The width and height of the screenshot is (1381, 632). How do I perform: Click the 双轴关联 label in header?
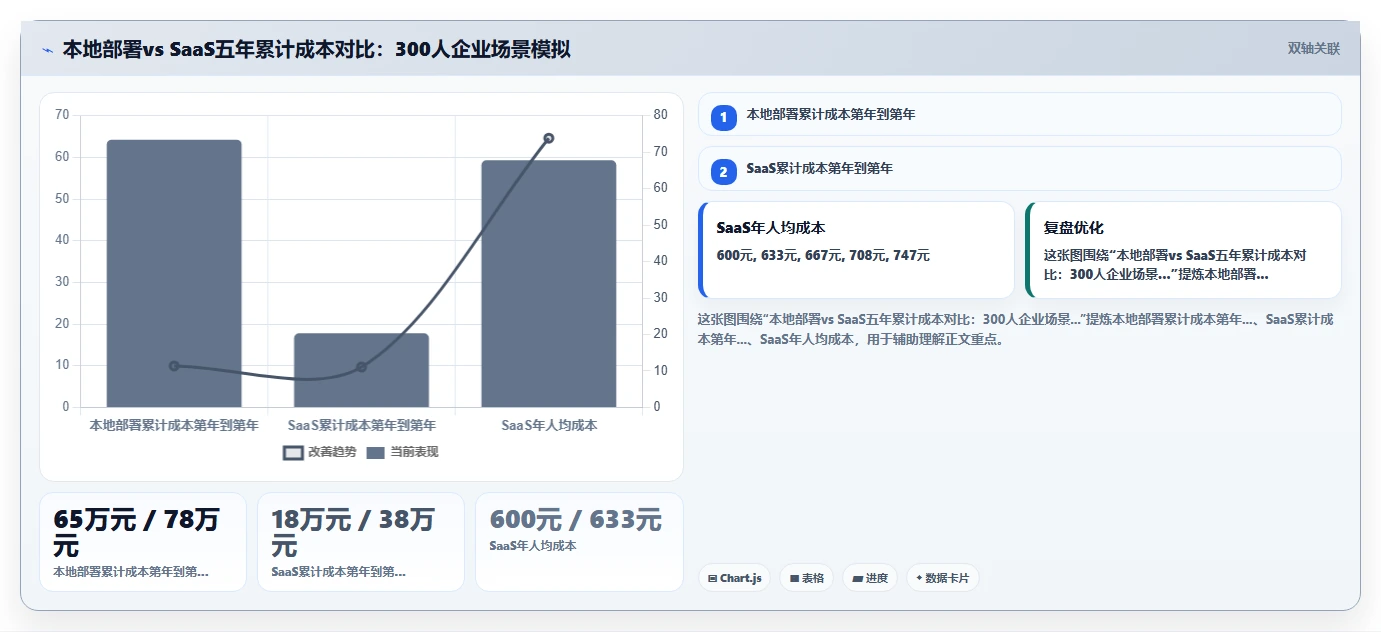(1313, 49)
